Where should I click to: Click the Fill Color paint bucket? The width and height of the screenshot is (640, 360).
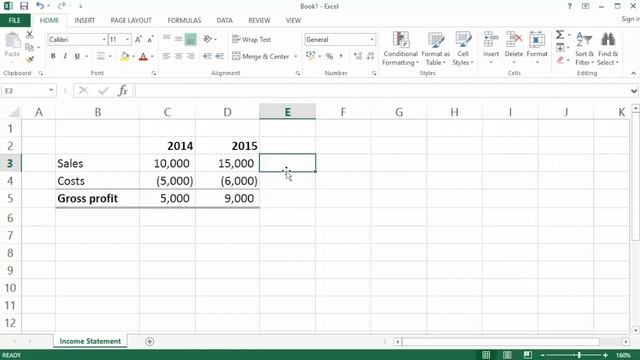click(x=124, y=56)
